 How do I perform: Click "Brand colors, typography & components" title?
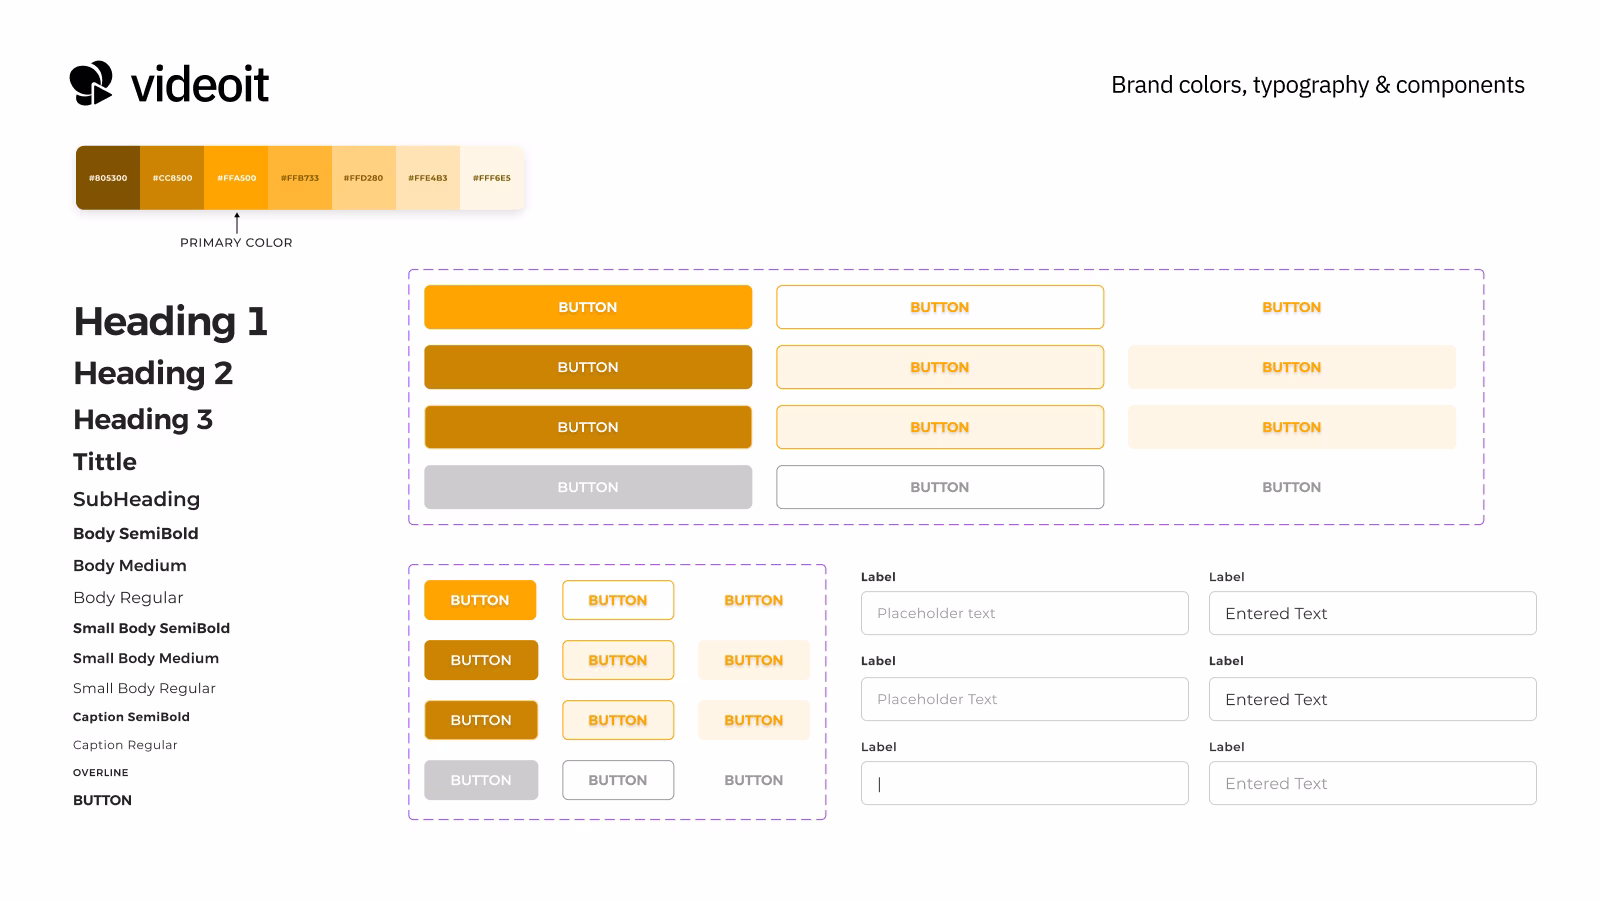click(1318, 85)
